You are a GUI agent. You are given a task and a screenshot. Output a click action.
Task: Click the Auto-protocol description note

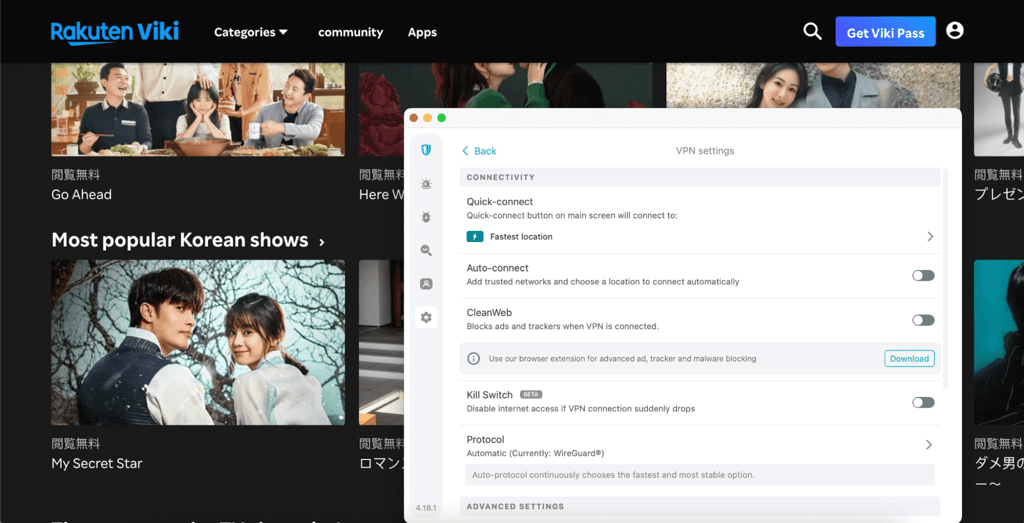point(699,475)
